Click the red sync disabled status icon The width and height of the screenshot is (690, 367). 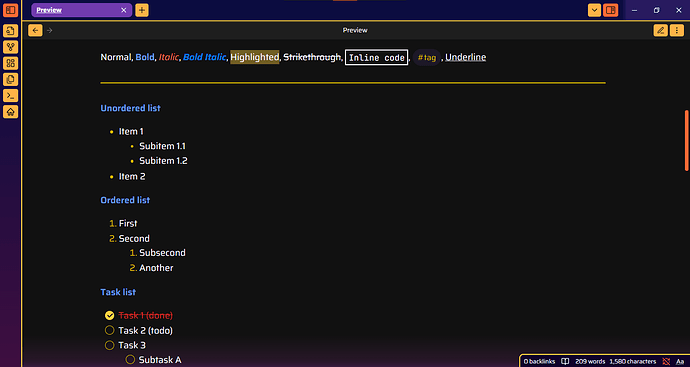[x=666, y=361]
